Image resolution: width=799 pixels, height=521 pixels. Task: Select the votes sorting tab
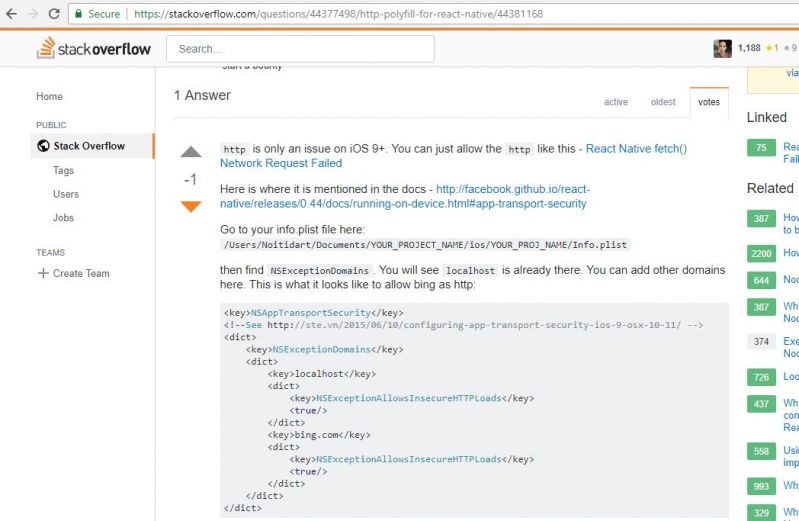[708, 102]
